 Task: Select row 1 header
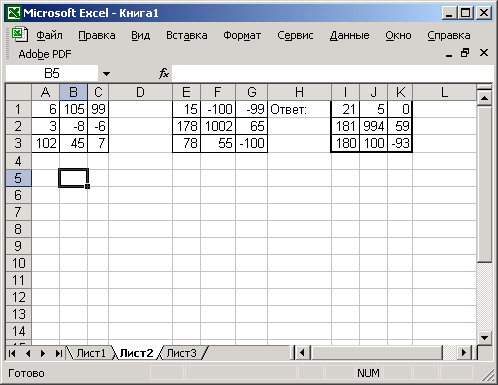click(19, 109)
